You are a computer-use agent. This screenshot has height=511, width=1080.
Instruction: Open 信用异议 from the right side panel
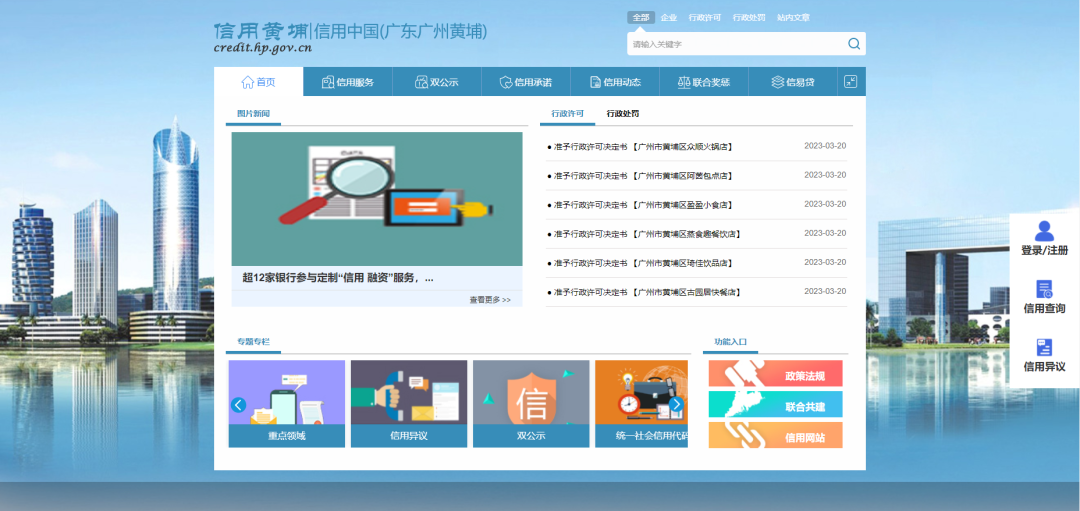pyautogui.click(x=1044, y=355)
